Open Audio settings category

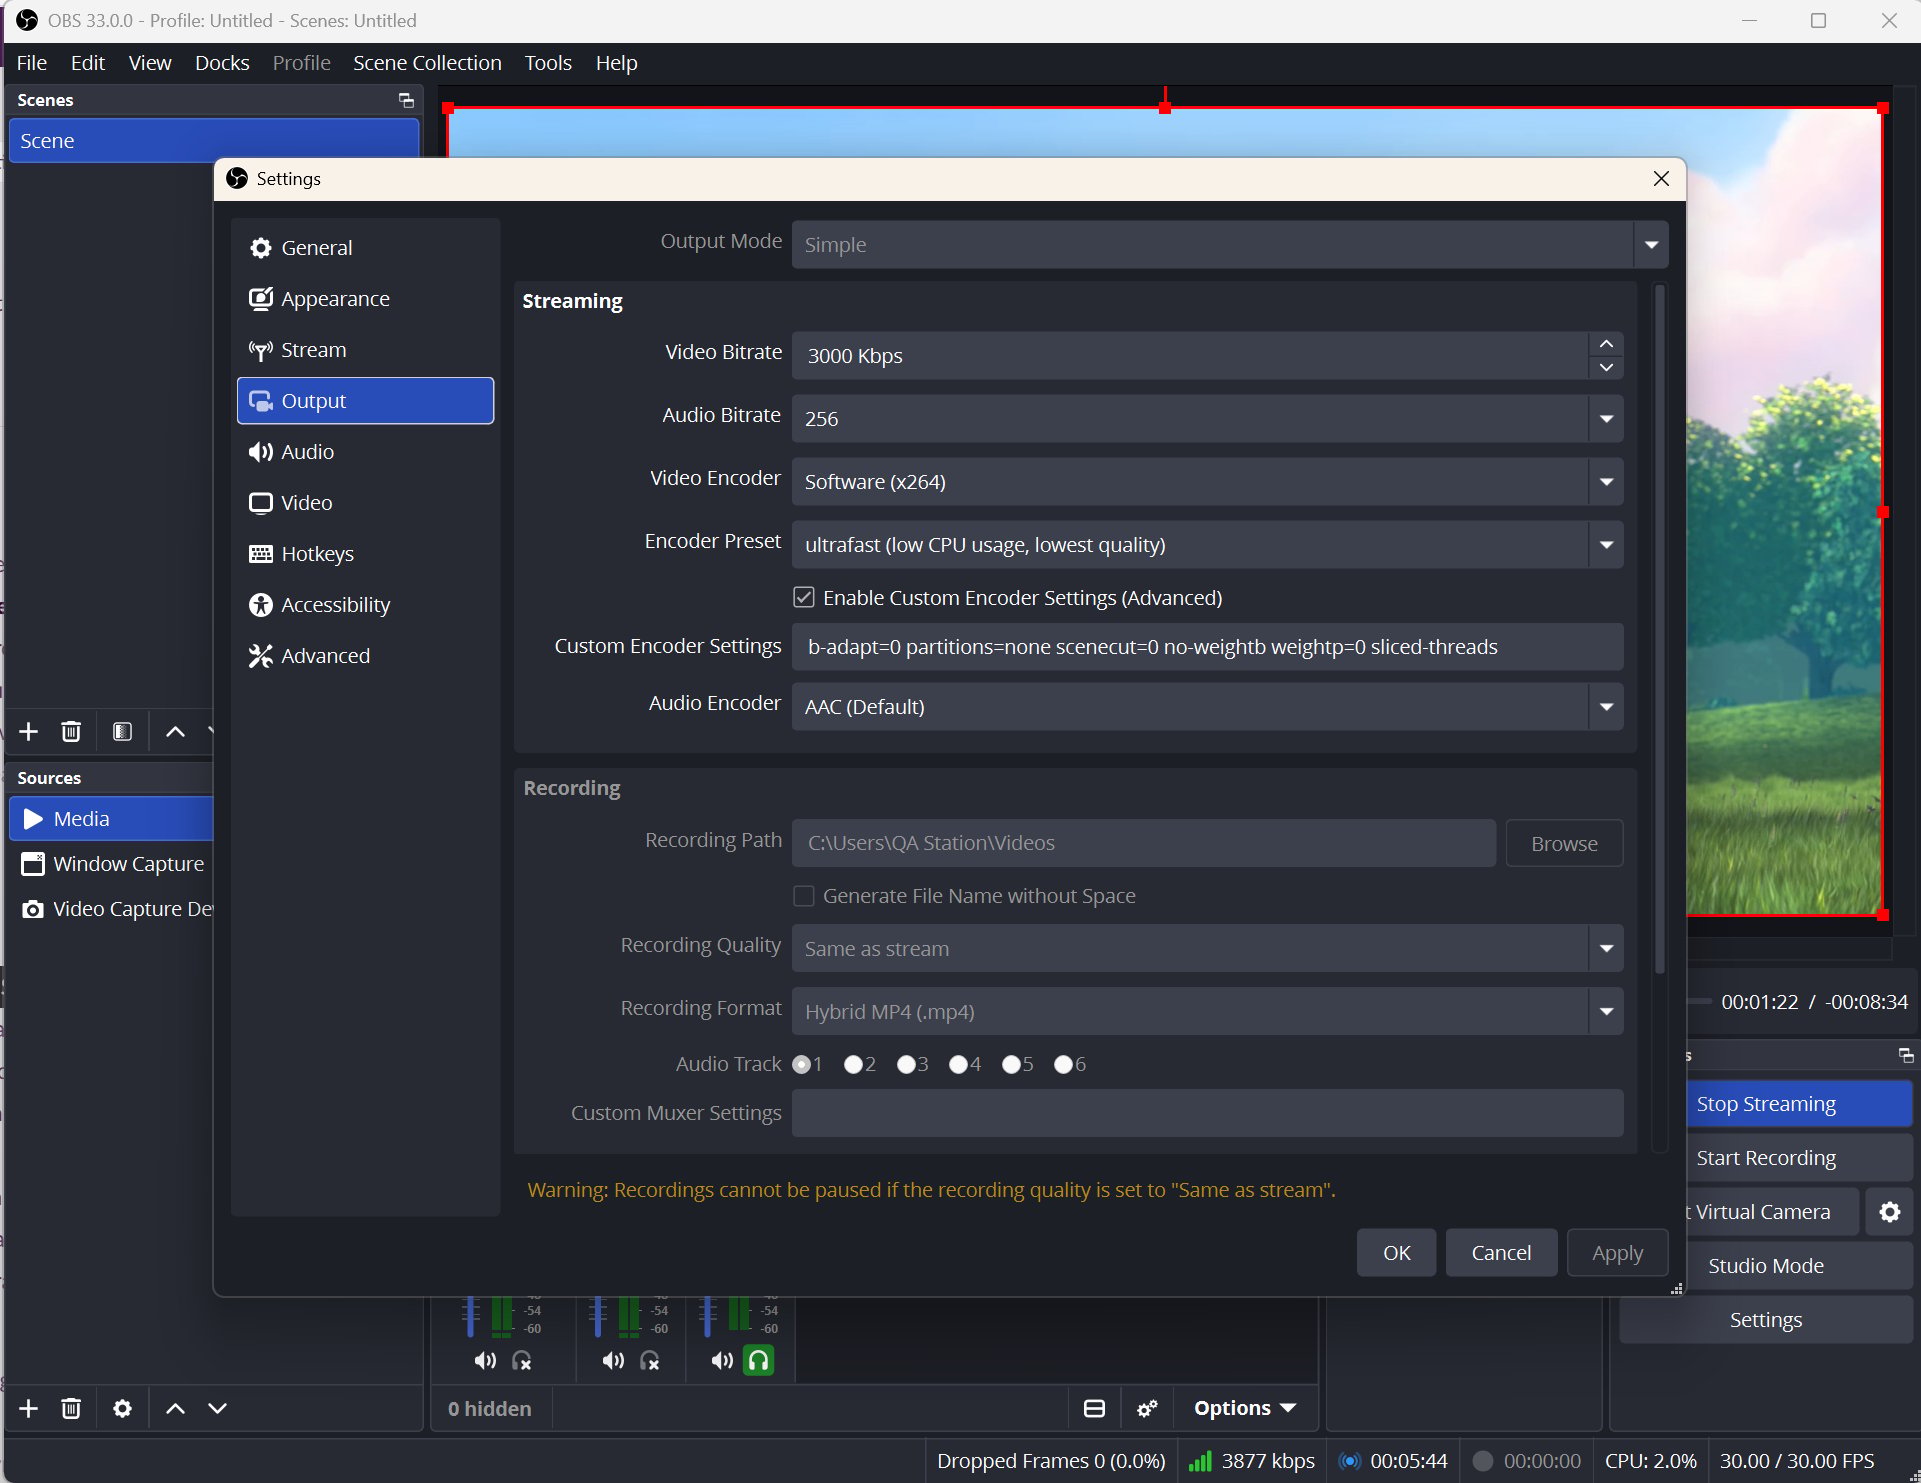[365, 451]
